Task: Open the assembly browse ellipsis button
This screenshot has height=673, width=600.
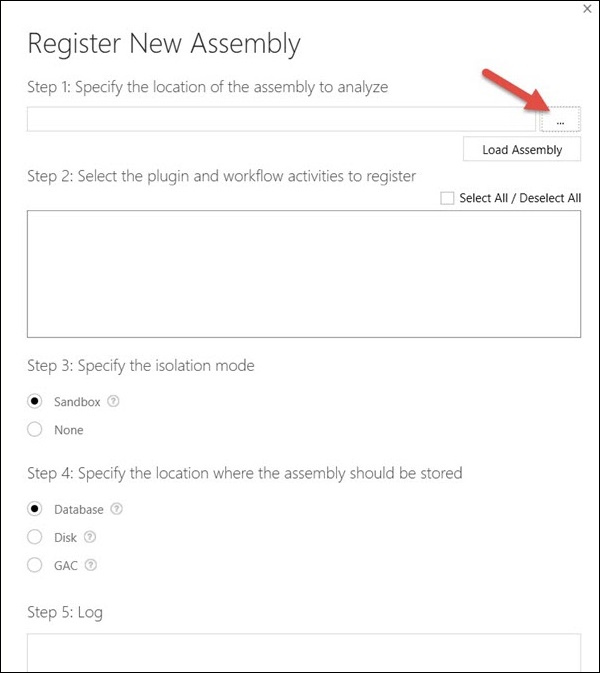Action: click(560, 119)
